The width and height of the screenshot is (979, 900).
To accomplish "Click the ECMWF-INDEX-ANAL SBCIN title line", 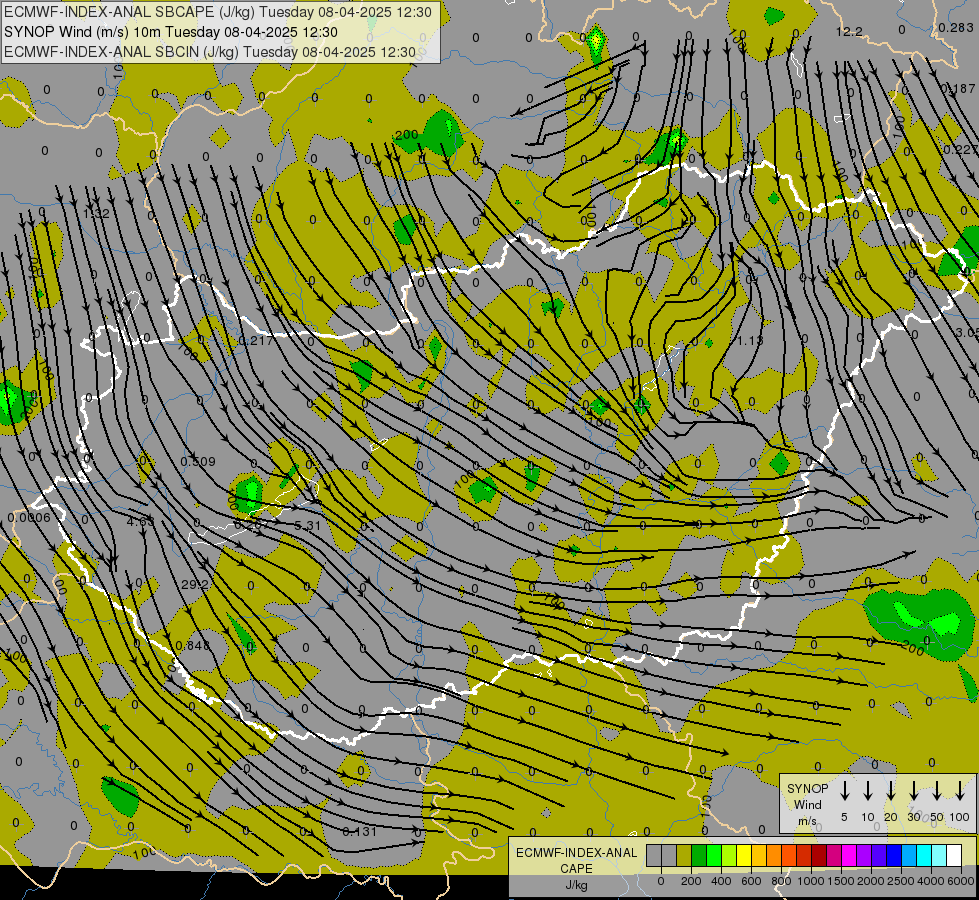I will [x=210, y=52].
